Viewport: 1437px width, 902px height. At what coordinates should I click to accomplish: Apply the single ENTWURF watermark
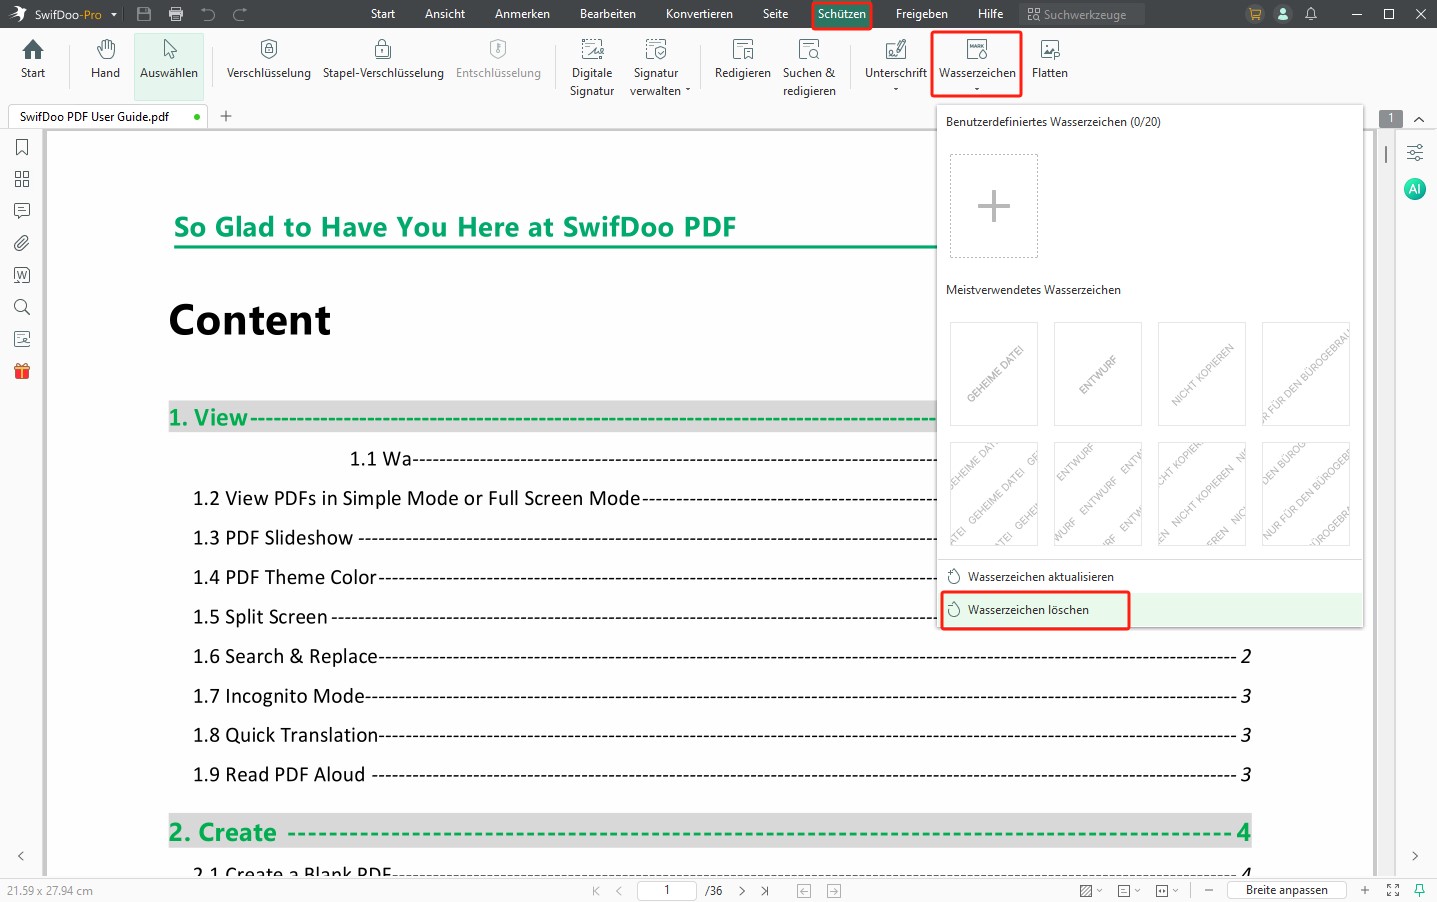click(1098, 374)
